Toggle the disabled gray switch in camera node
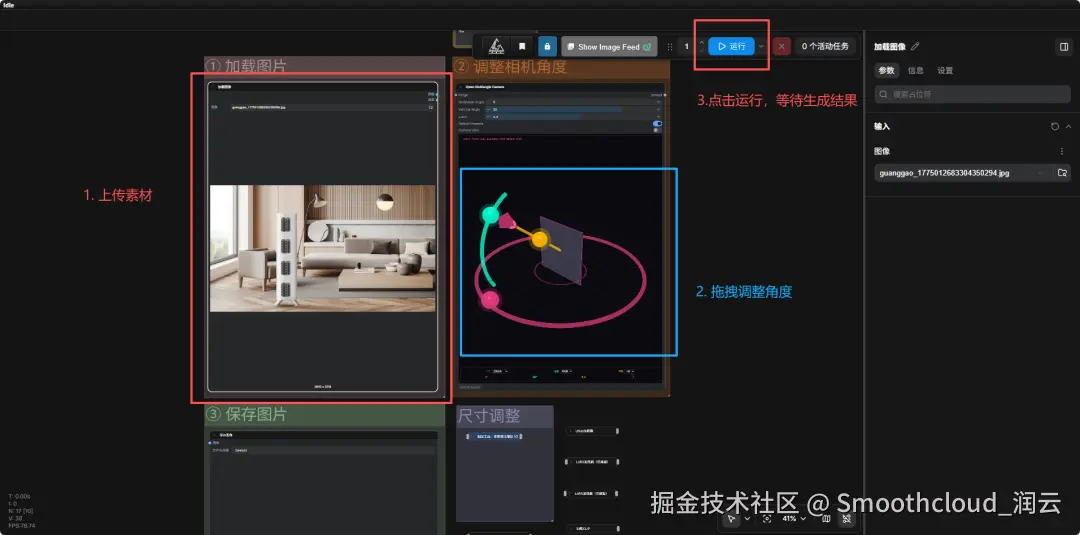Viewport: 1080px width, 535px height. point(657,129)
